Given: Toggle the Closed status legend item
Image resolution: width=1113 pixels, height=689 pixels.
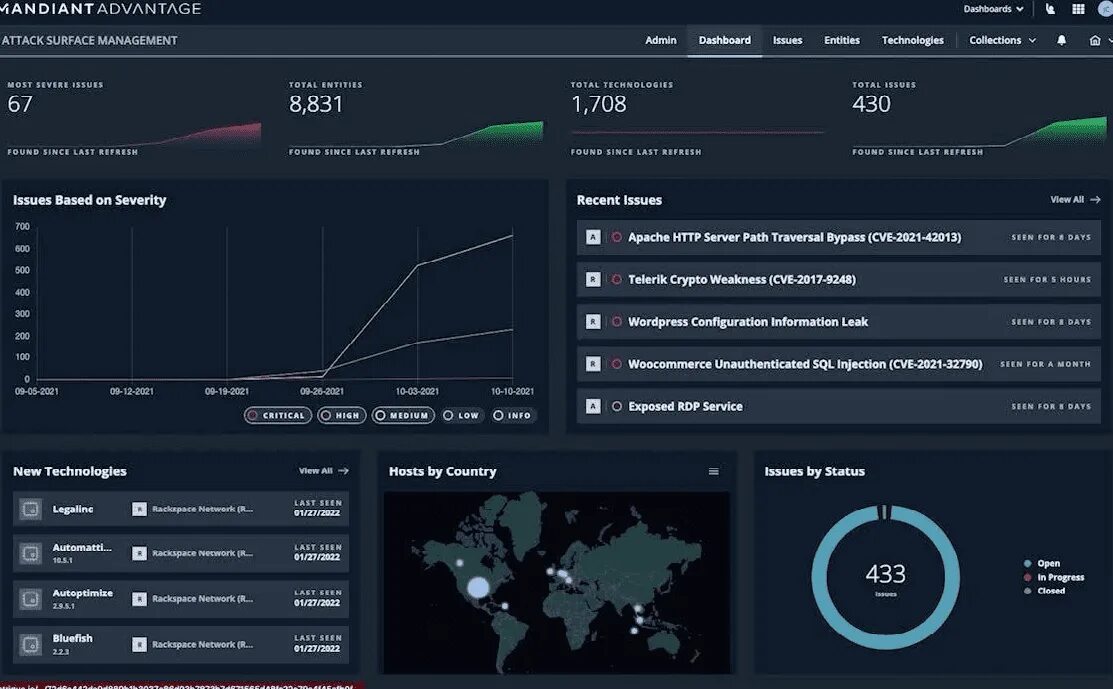Looking at the screenshot, I should point(1044,591).
